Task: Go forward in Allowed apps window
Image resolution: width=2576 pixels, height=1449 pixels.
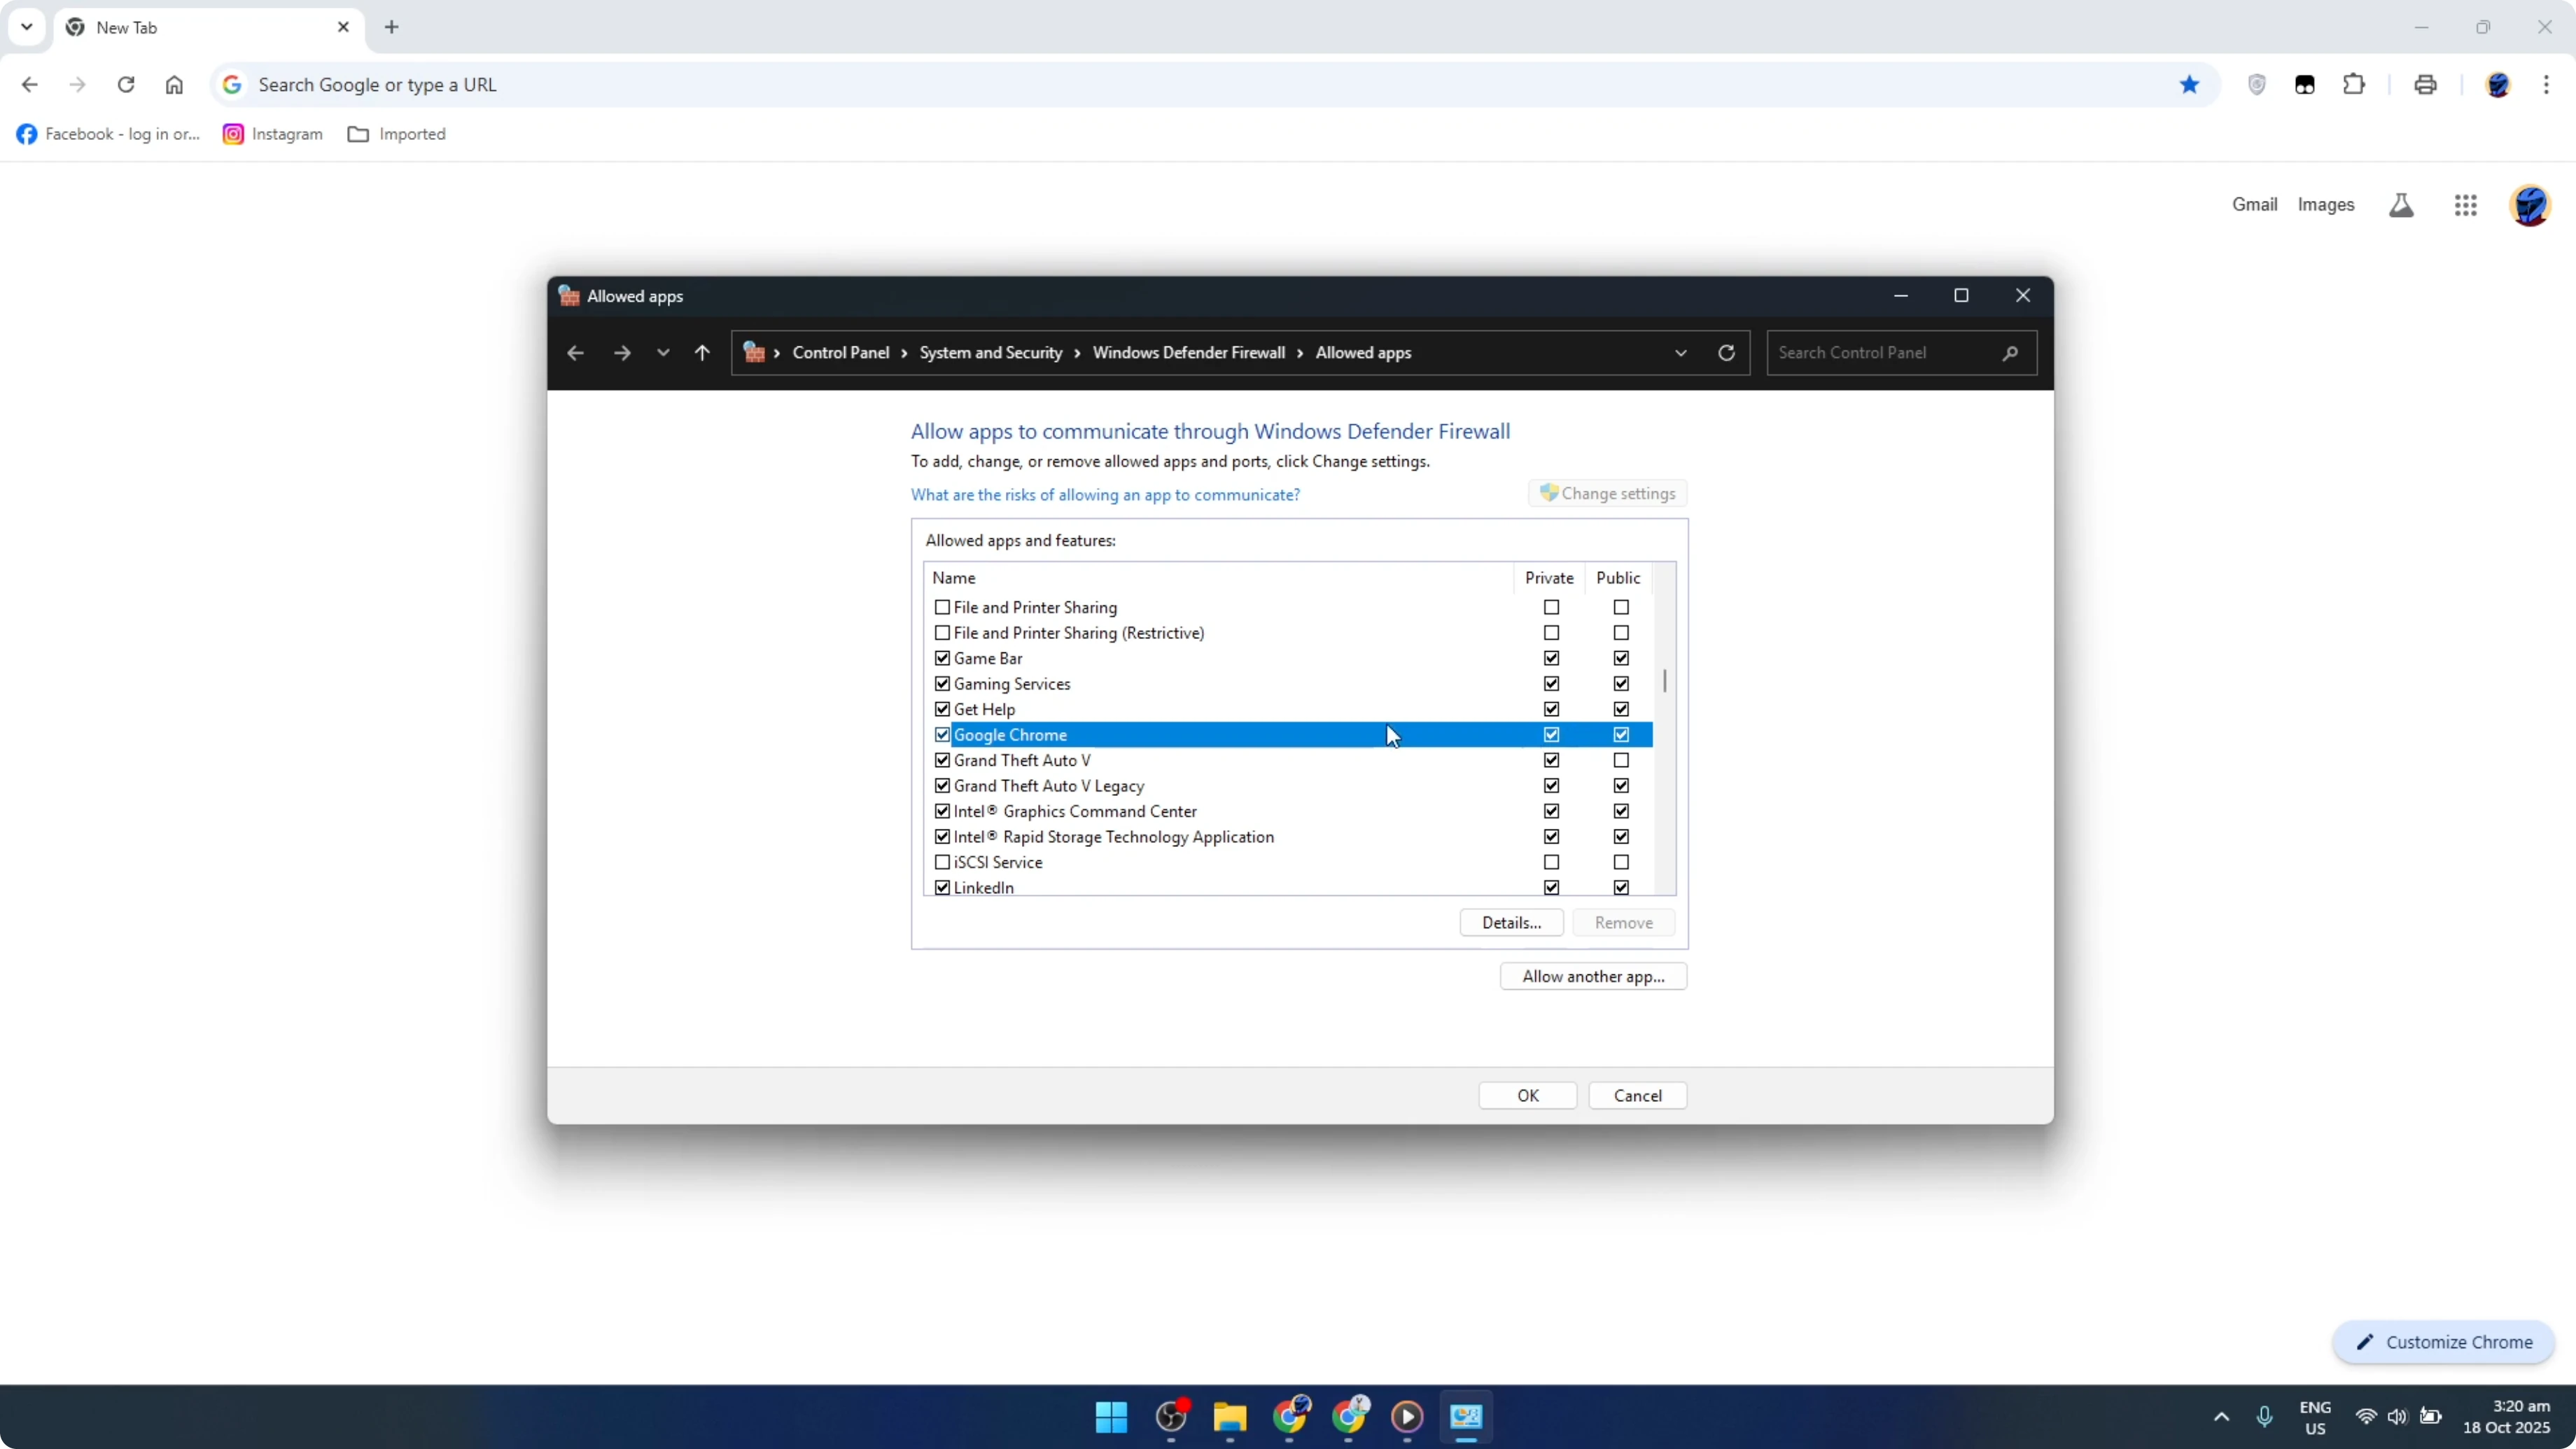Action: [x=622, y=353]
